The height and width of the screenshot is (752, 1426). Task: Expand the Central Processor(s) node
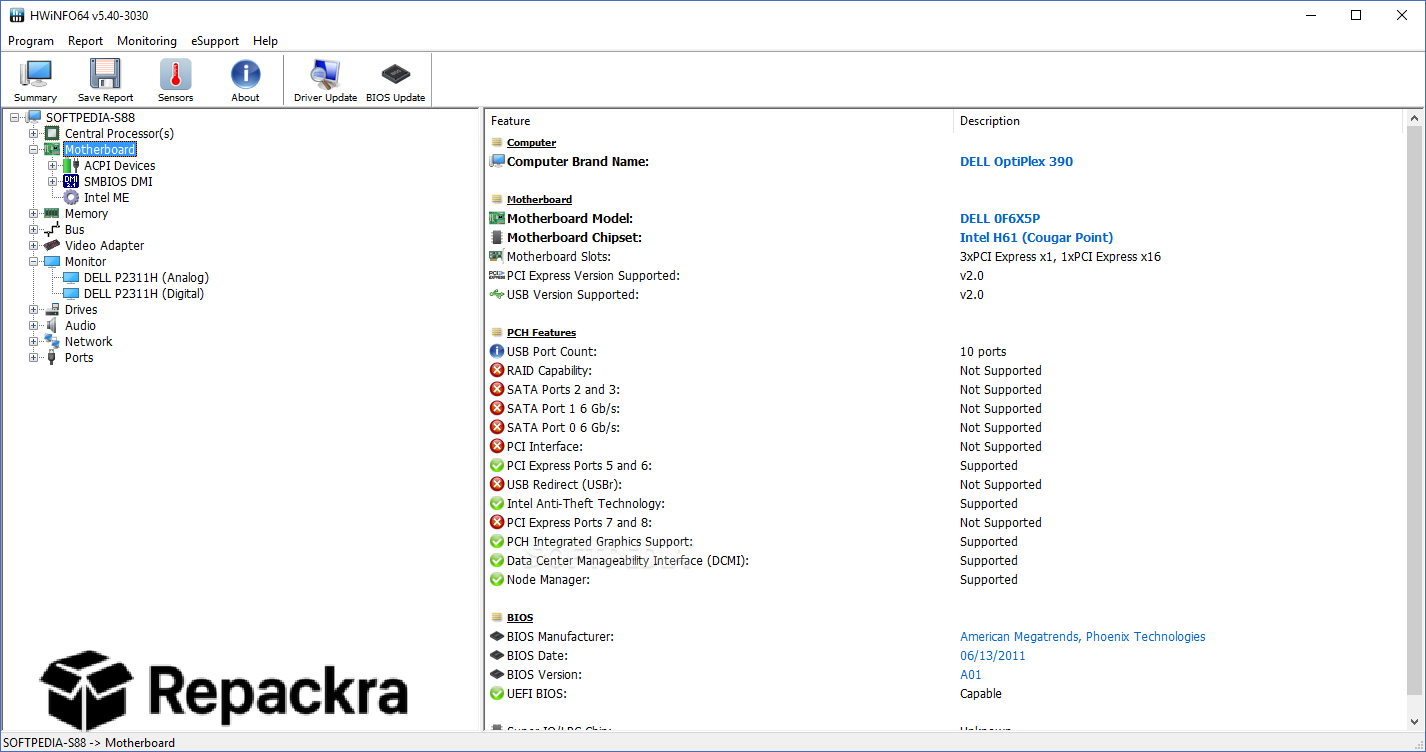(34, 134)
